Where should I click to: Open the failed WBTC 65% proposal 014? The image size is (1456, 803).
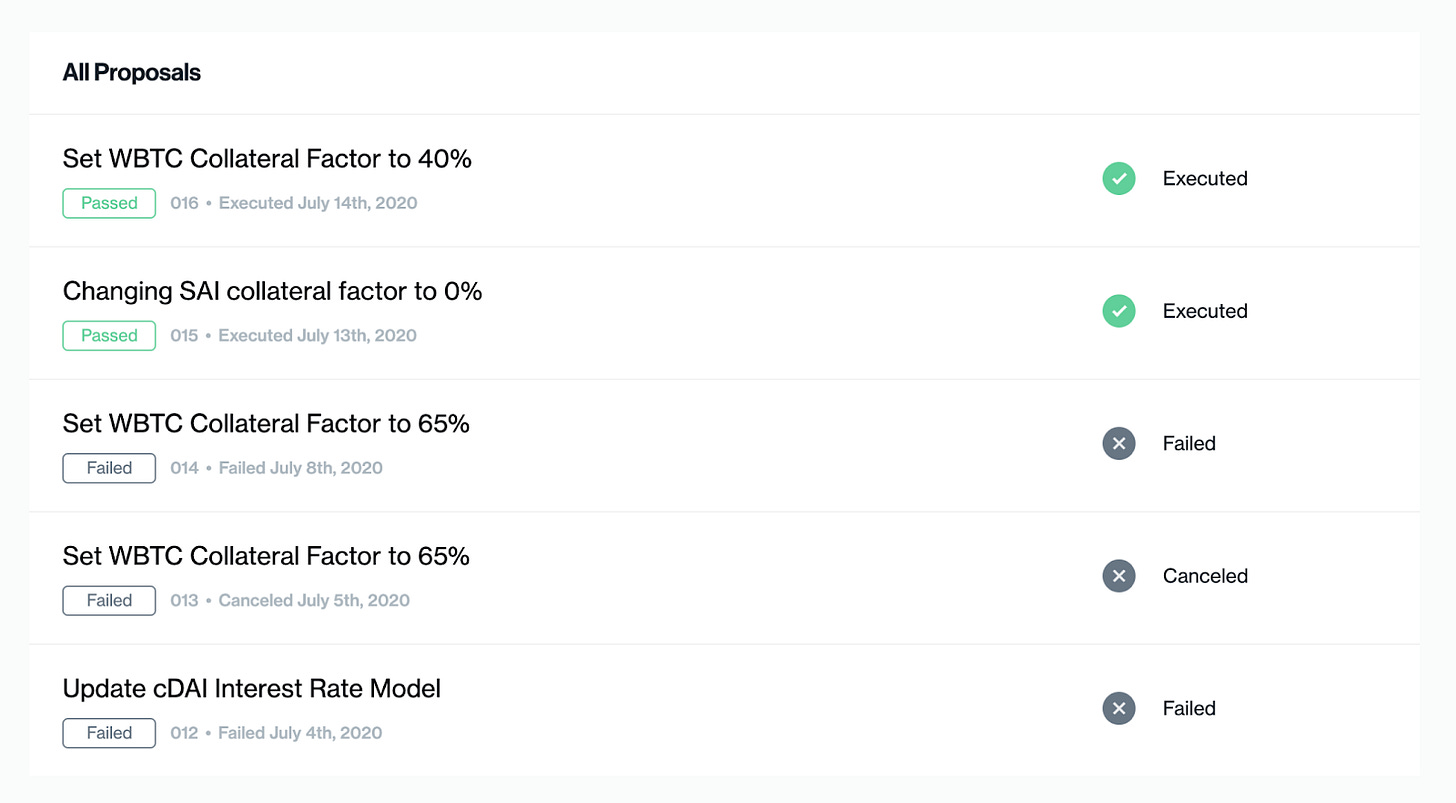[266, 424]
